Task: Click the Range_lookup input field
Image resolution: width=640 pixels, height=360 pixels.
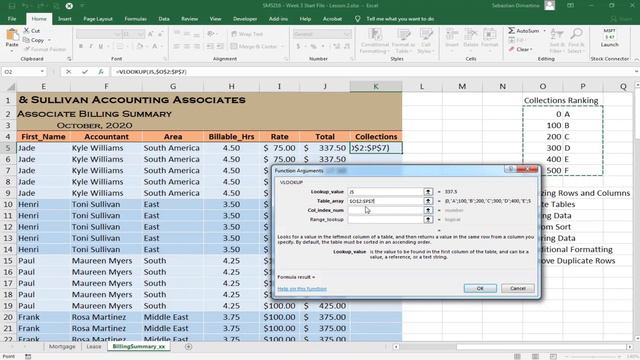Action: click(385, 220)
